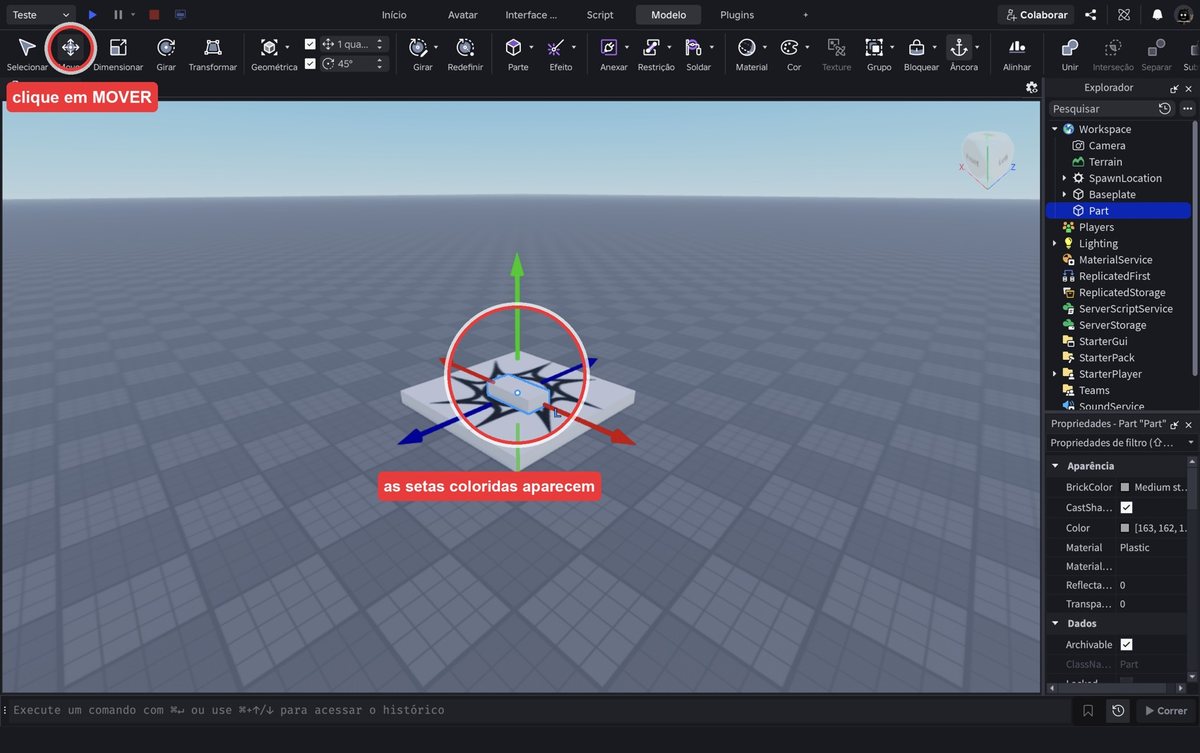Click the Explorer search history icon
This screenshot has height=753, width=1200.
pyautogui.click(x=1165, y=108)
